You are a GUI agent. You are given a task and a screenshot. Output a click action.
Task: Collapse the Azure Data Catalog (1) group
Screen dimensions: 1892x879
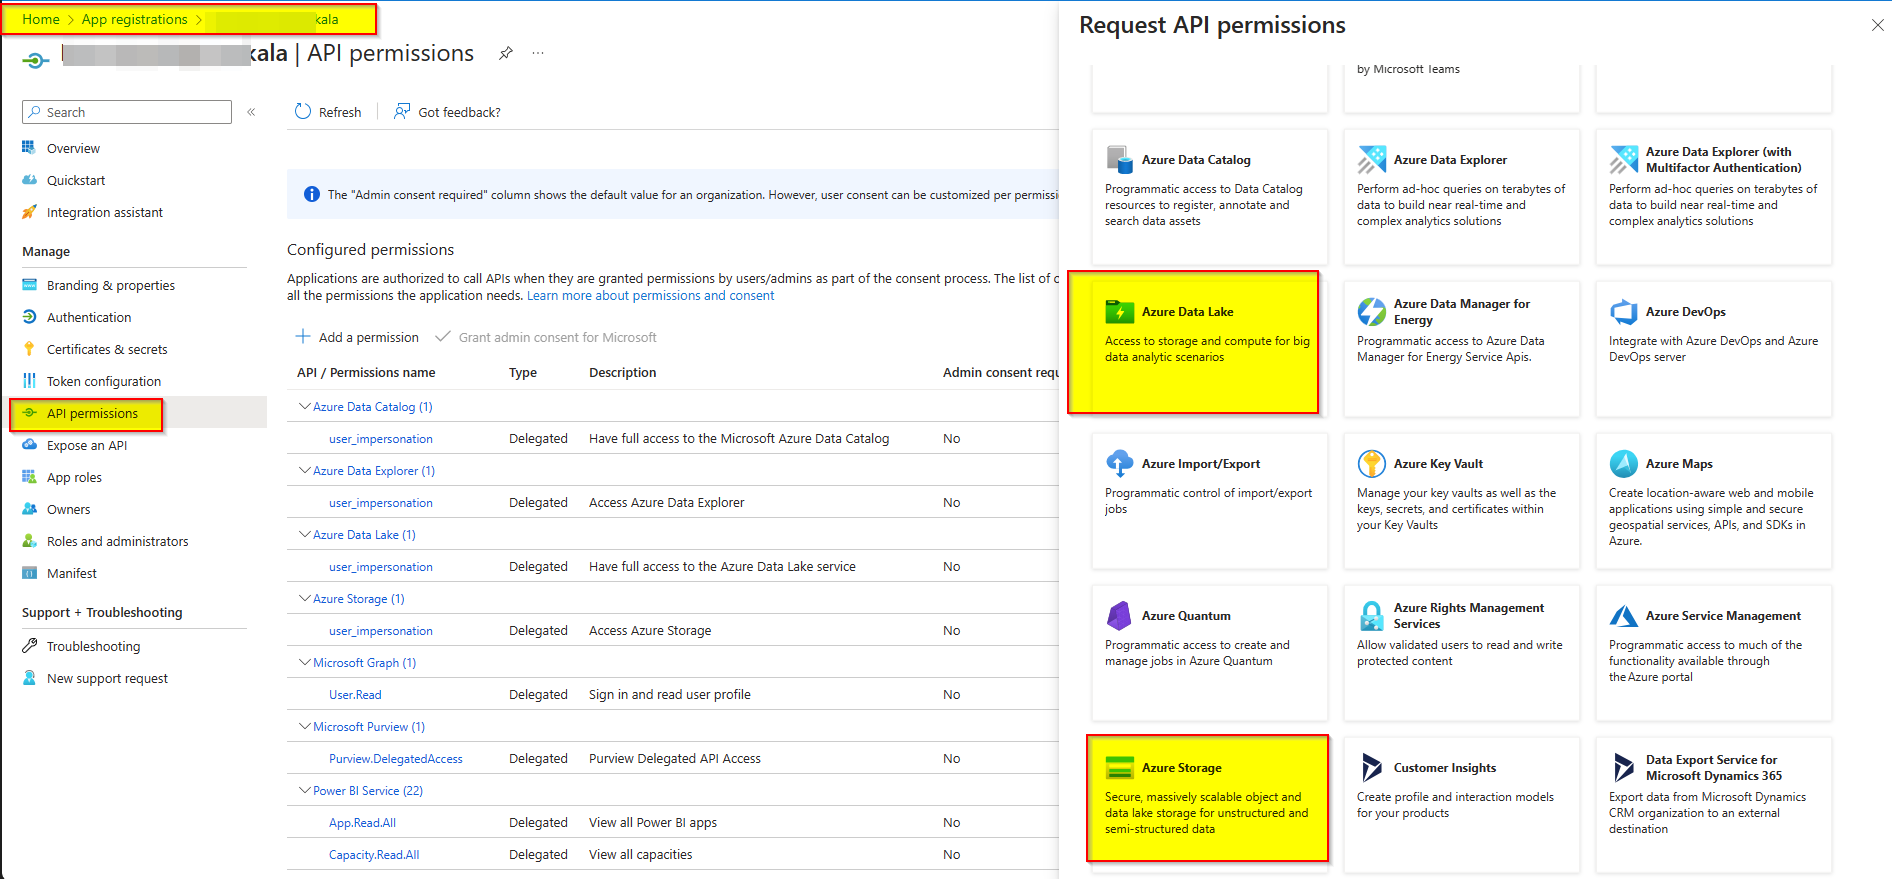coord(305,406)
